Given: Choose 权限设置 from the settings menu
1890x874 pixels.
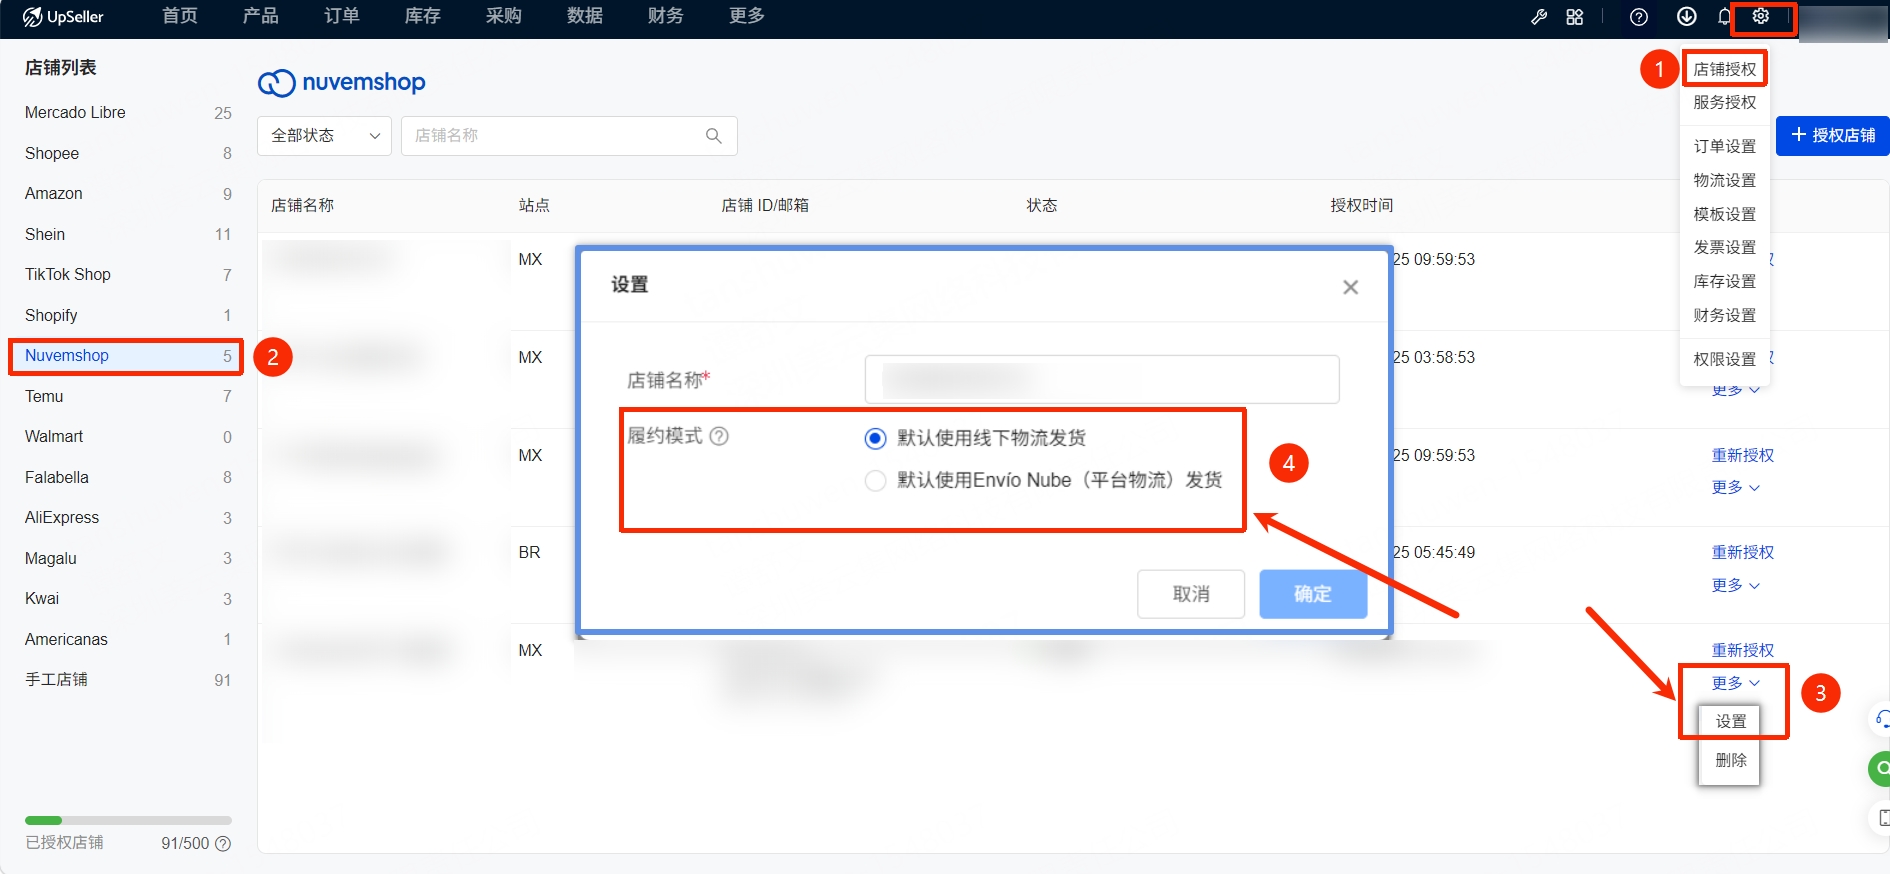Looking at the screenshot, I should click(1725, 359).
